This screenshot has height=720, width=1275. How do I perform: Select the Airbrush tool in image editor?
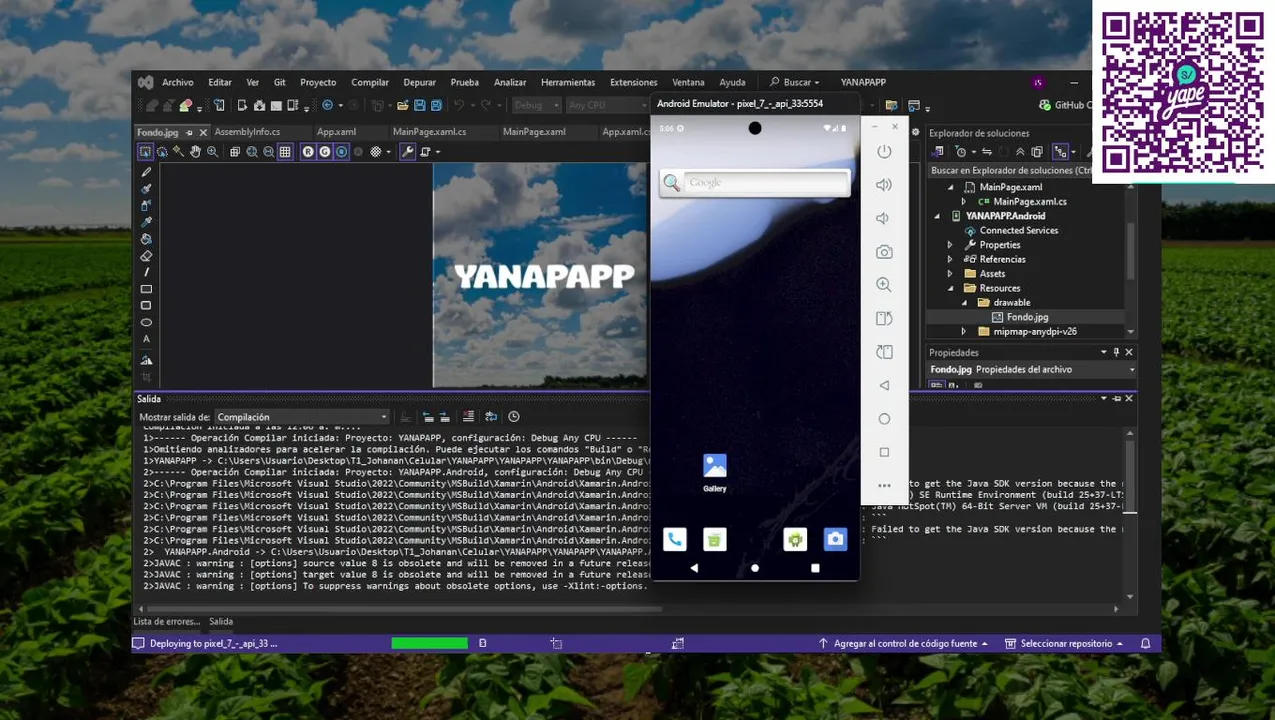pyautogui.click(x=146, y=205)
